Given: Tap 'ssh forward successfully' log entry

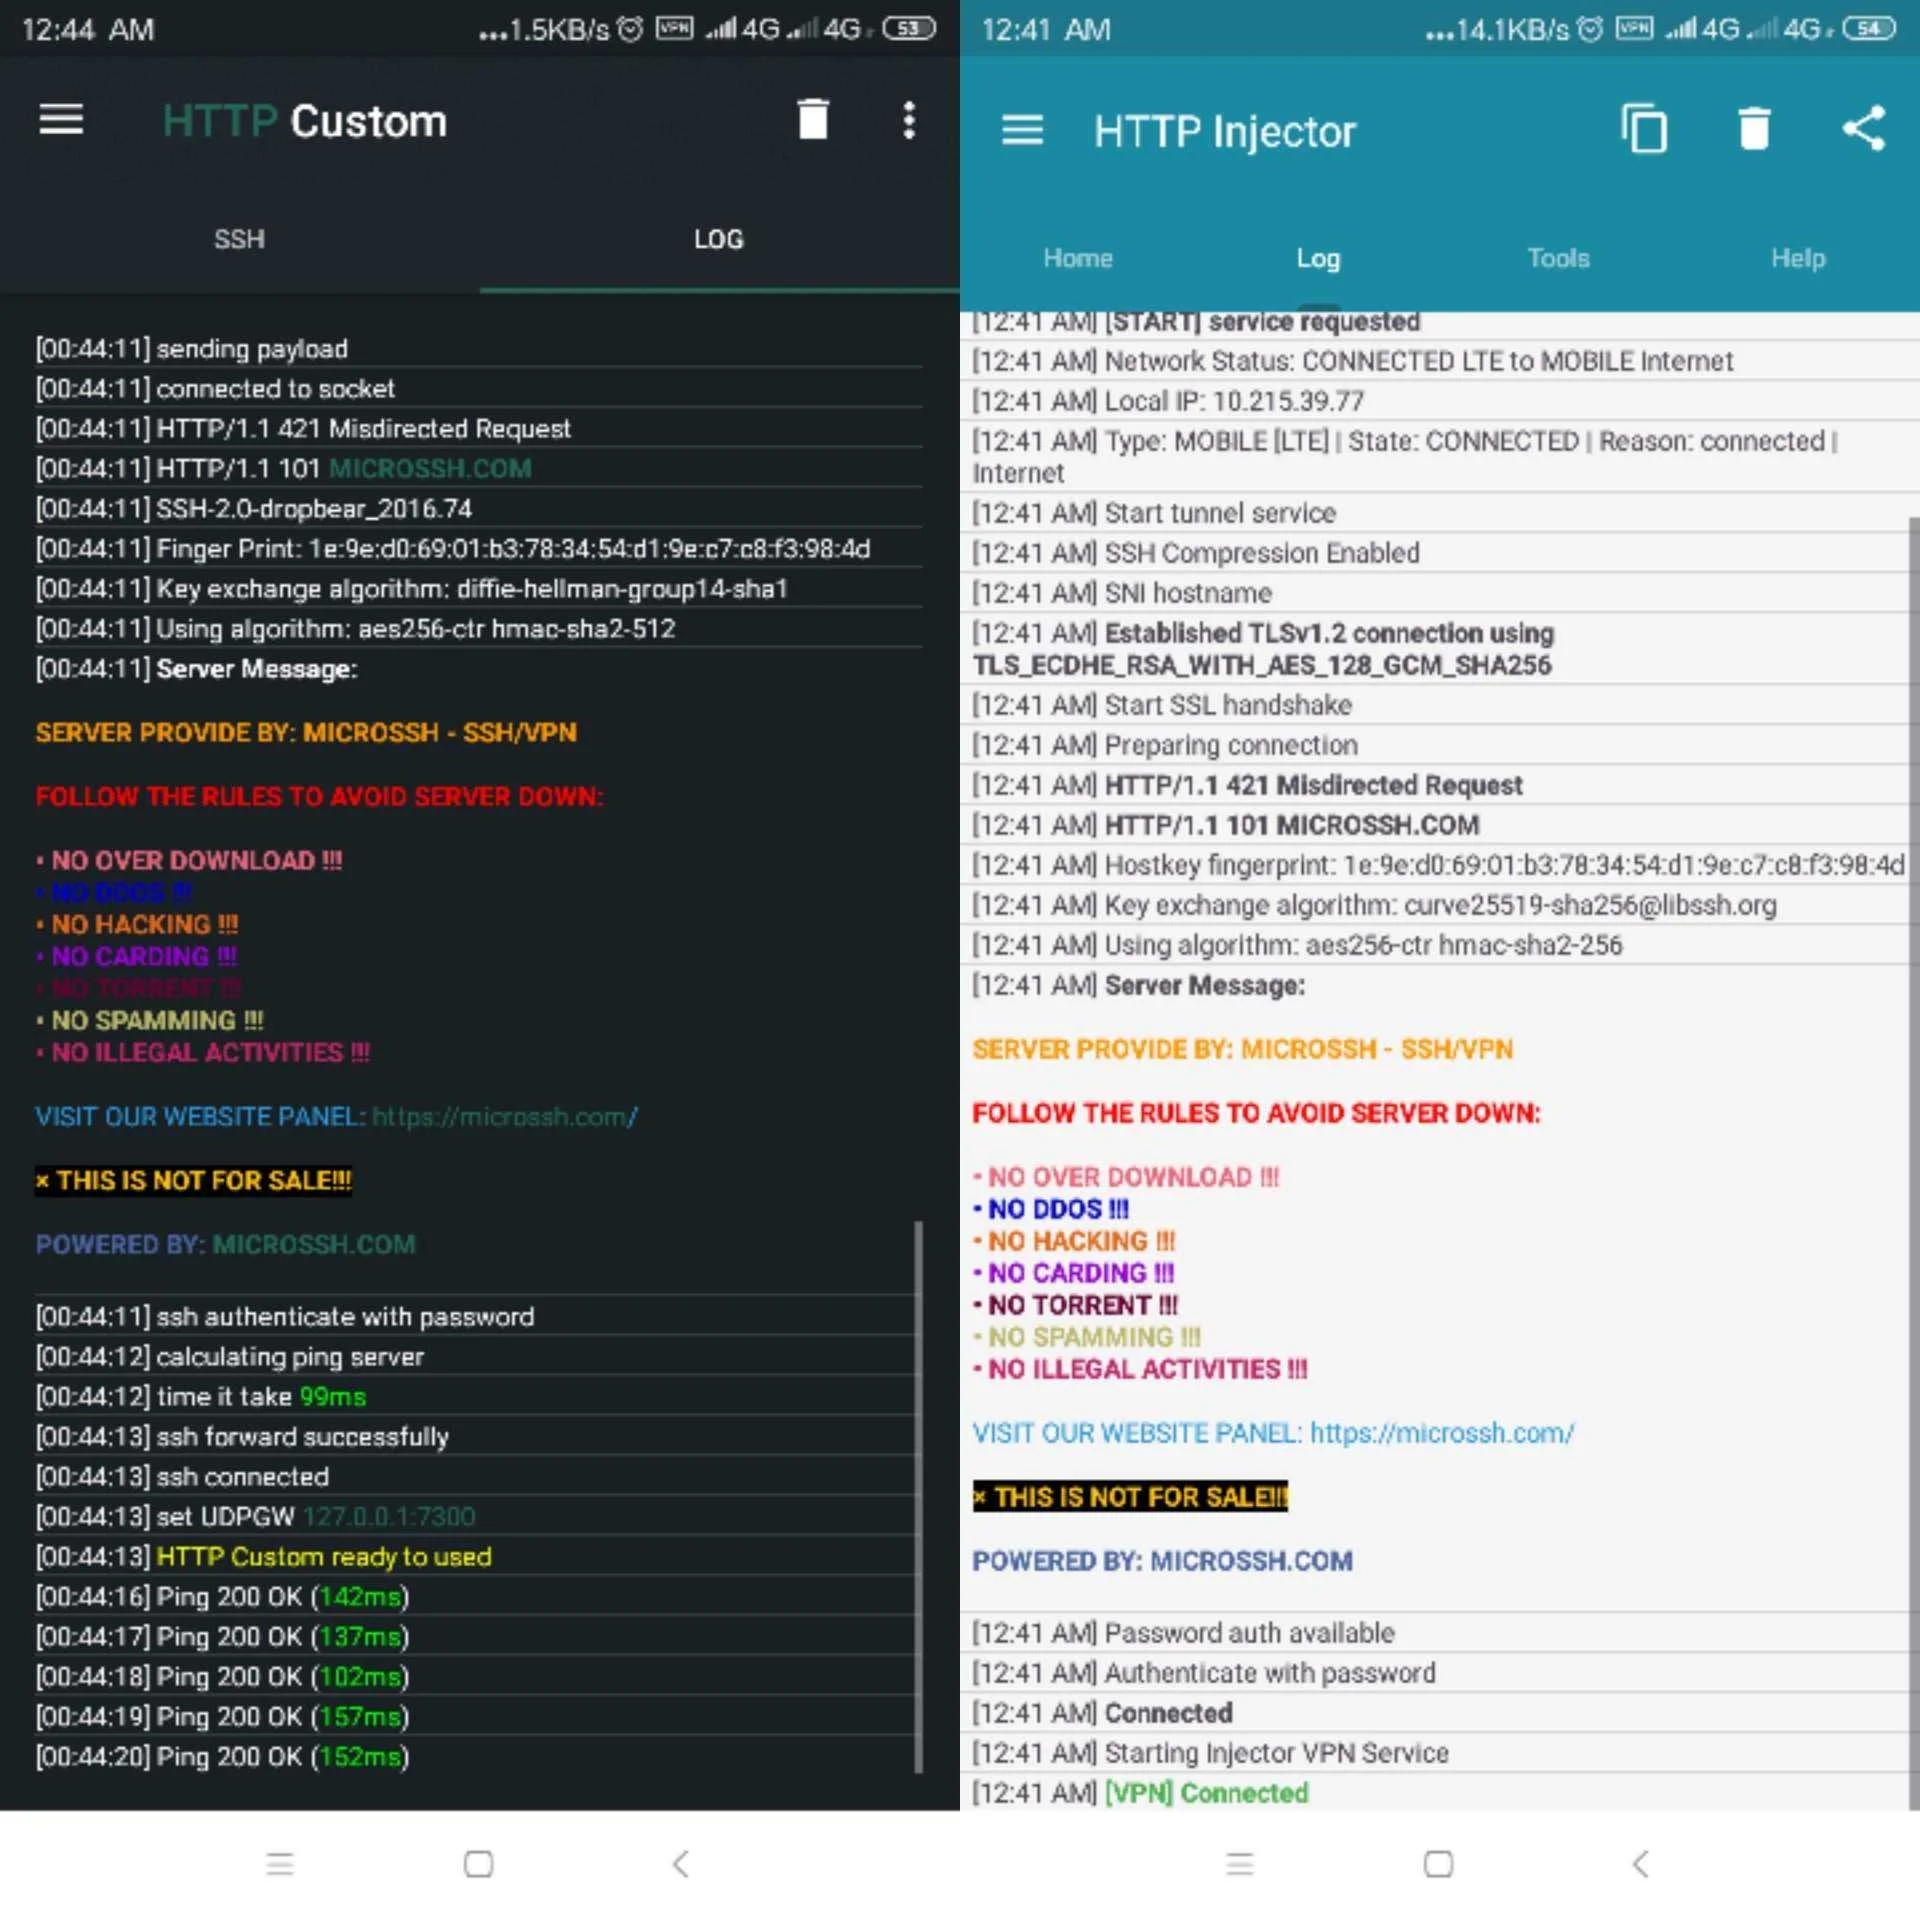Looking at the screenshot, I should [242, 1437].
